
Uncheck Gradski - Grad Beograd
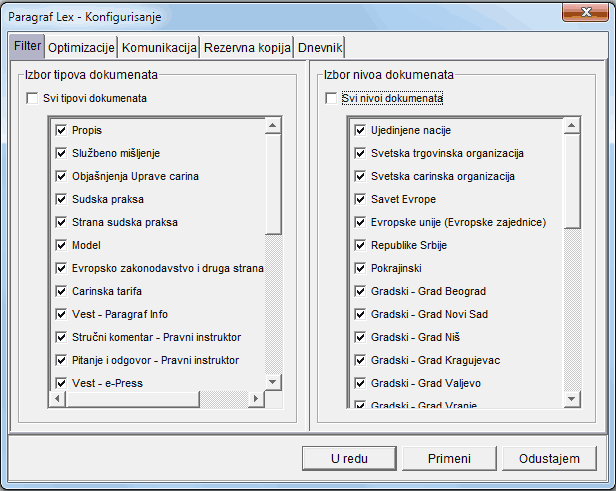point(360,291)
